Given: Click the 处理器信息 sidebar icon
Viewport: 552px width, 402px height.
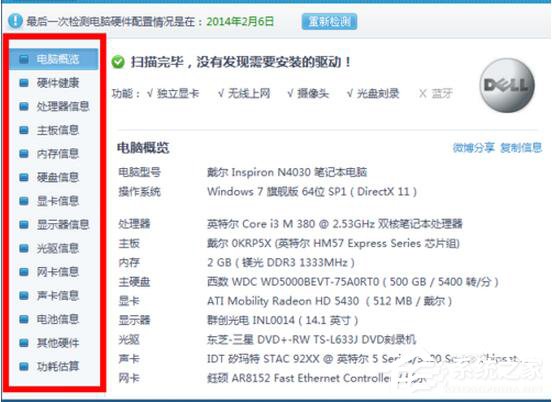Looking at the screenshot, I should (x=24, y=106).
